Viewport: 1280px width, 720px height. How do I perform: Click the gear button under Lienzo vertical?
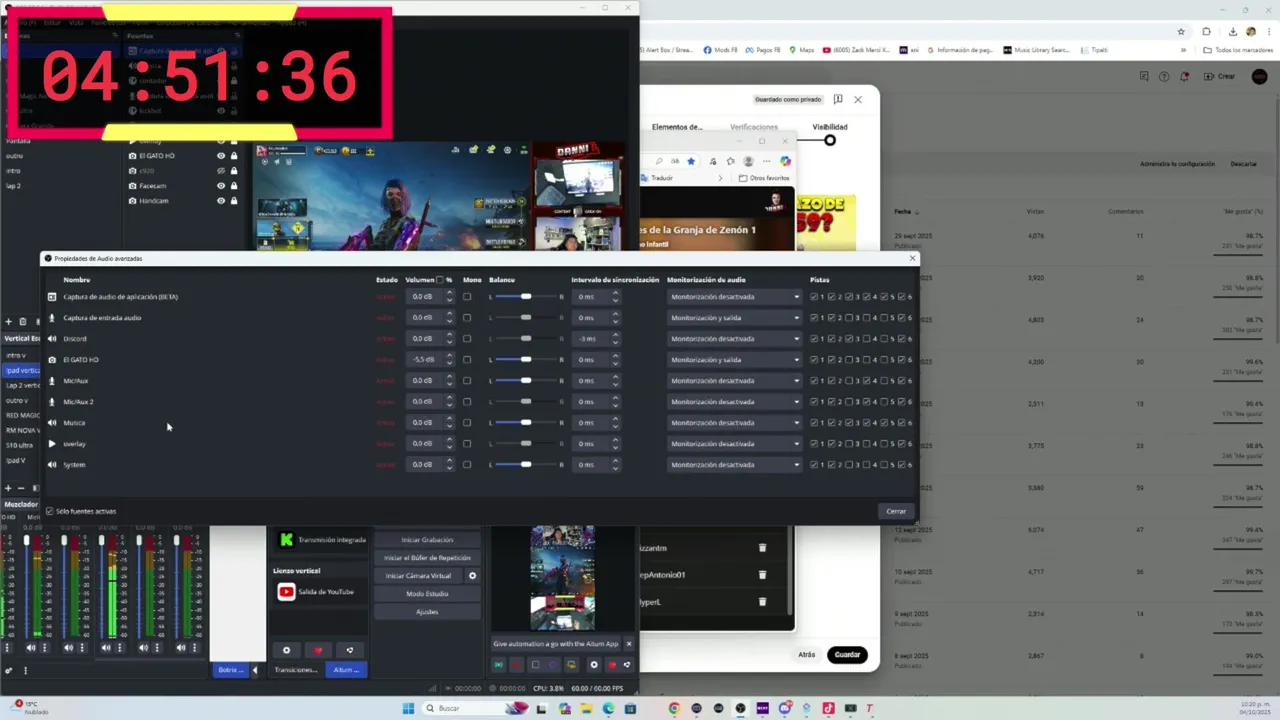point(286,650)
